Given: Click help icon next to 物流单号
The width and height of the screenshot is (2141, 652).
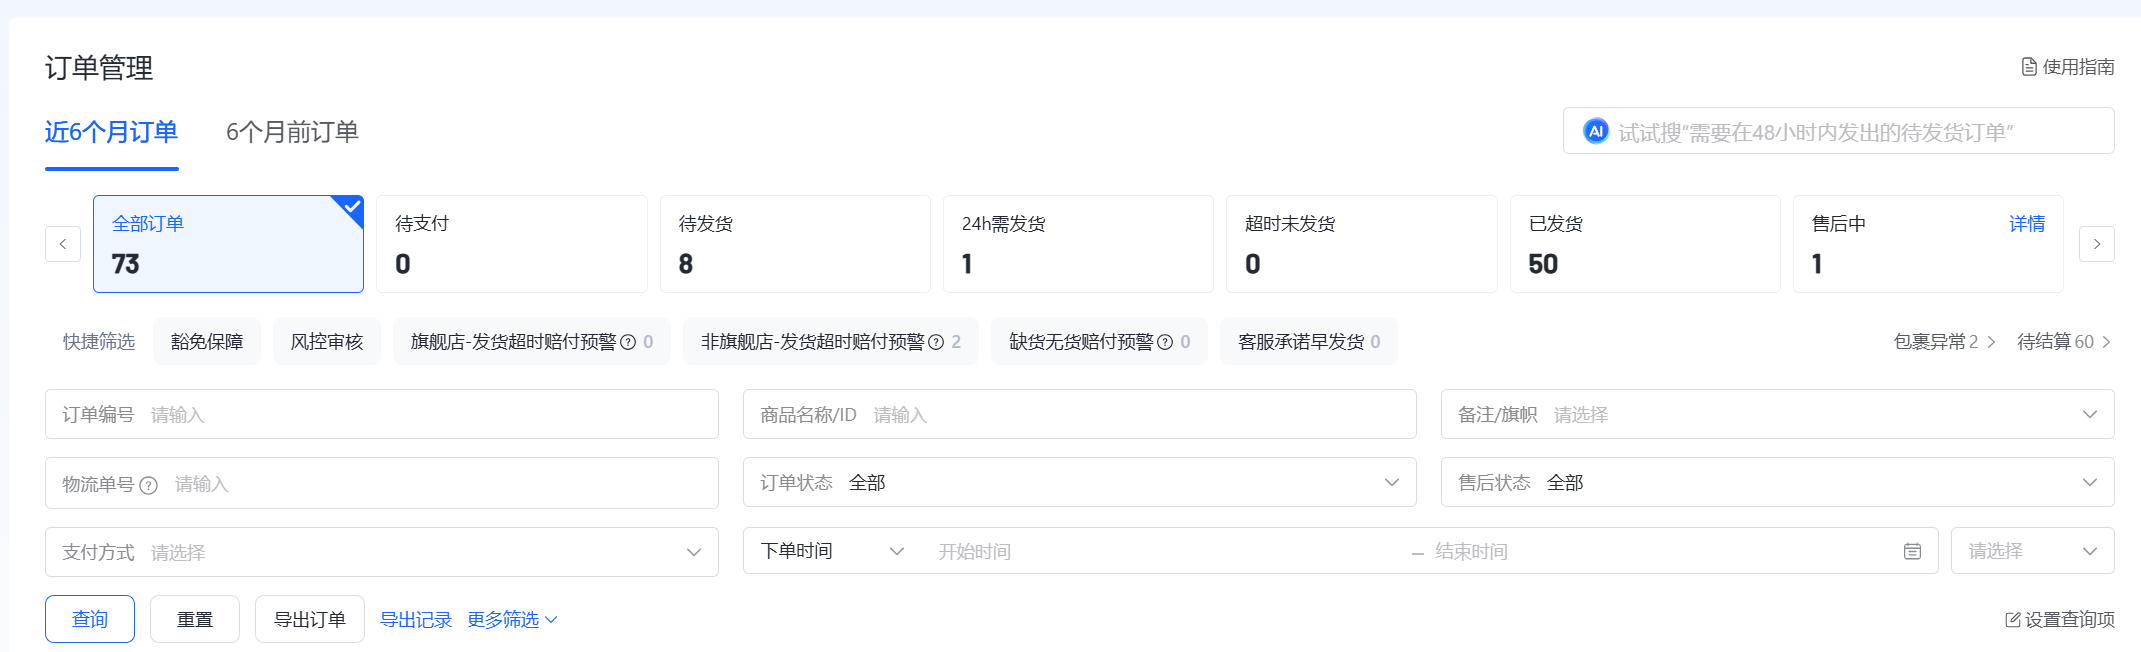Looking at the screenshot, I should [x=149, y=485].
